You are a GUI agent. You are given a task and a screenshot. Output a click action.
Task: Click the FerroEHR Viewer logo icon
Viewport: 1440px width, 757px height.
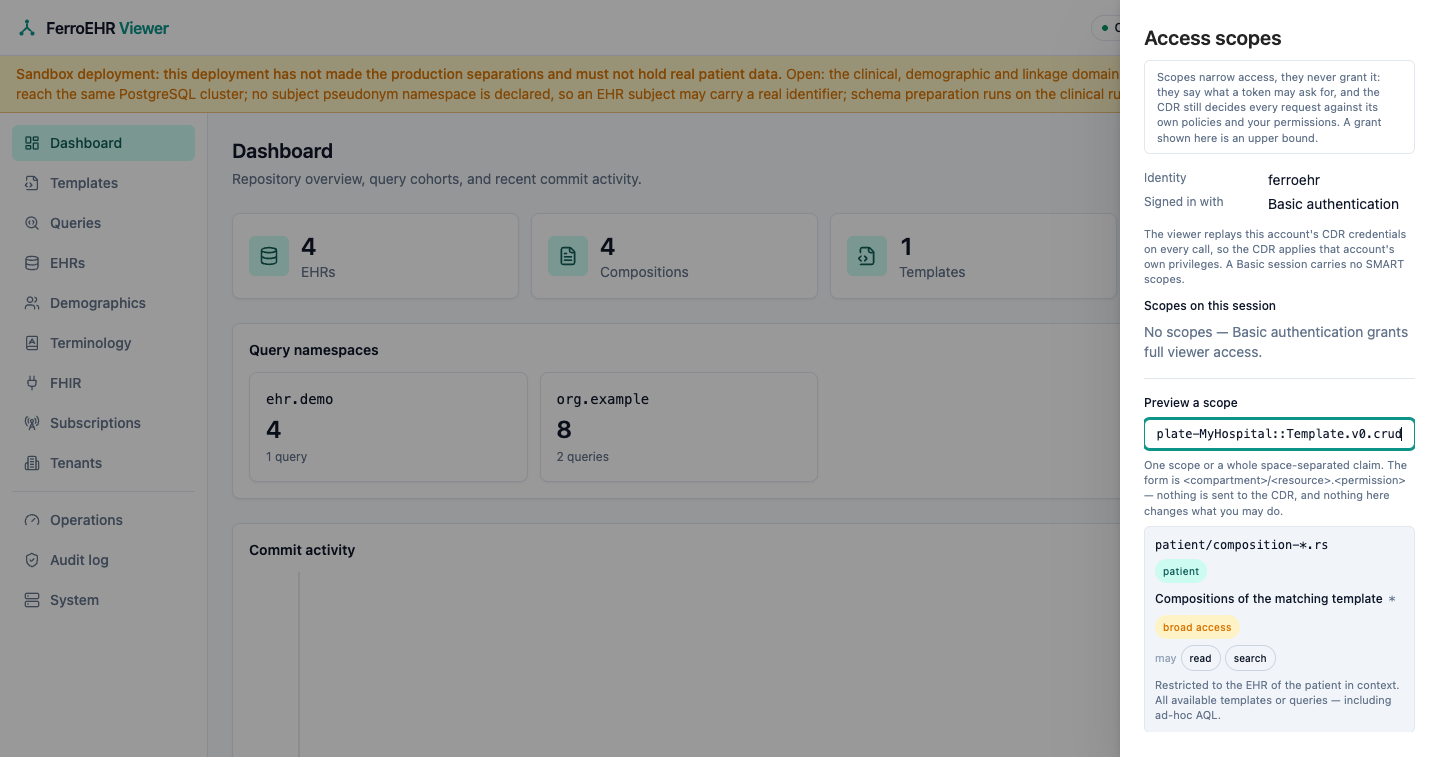pos(27,28)
